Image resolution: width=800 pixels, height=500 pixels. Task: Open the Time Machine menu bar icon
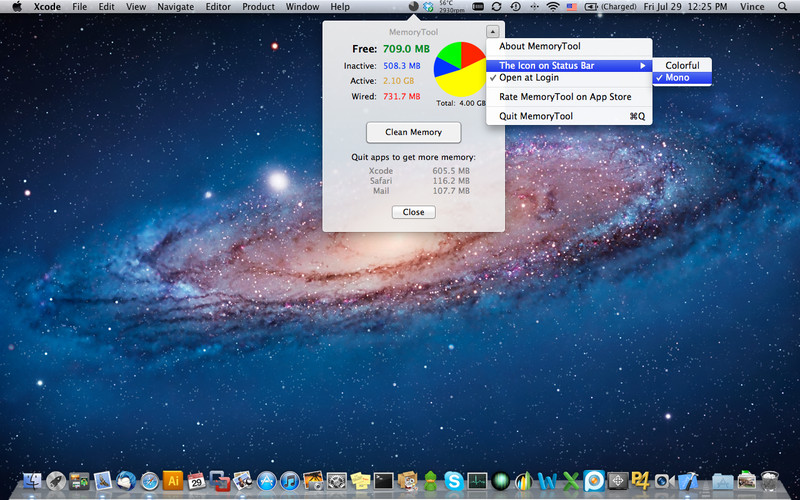point(515,7)
